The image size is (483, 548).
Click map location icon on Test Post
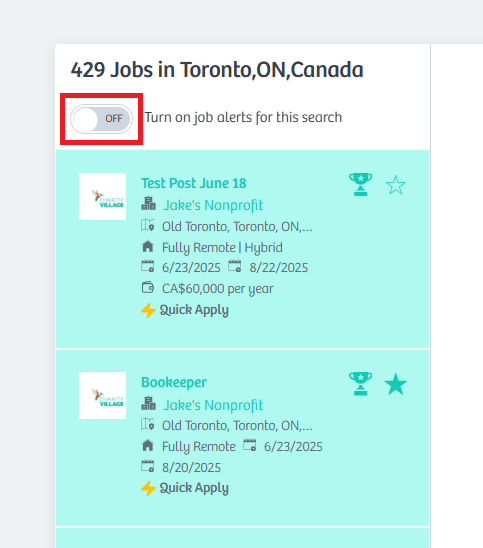click(x=147, y=225)
